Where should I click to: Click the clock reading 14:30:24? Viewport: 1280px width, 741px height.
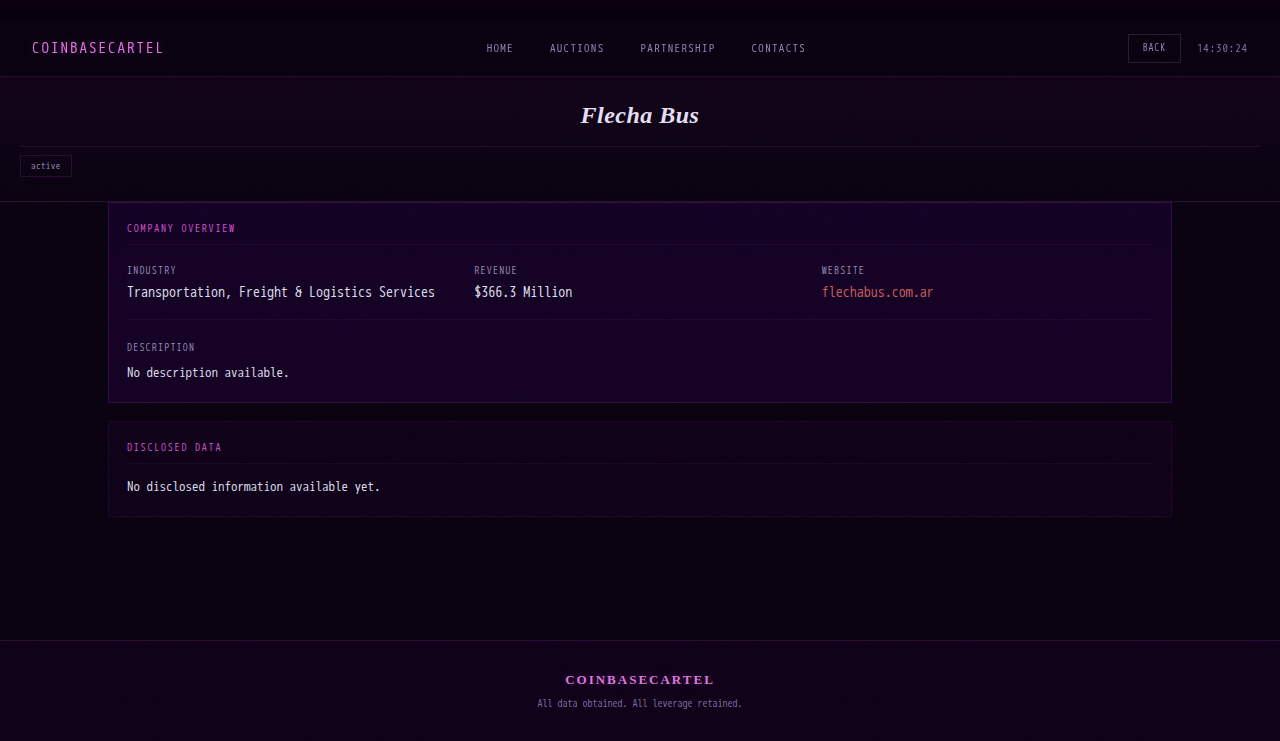(x=1222, y=48)
